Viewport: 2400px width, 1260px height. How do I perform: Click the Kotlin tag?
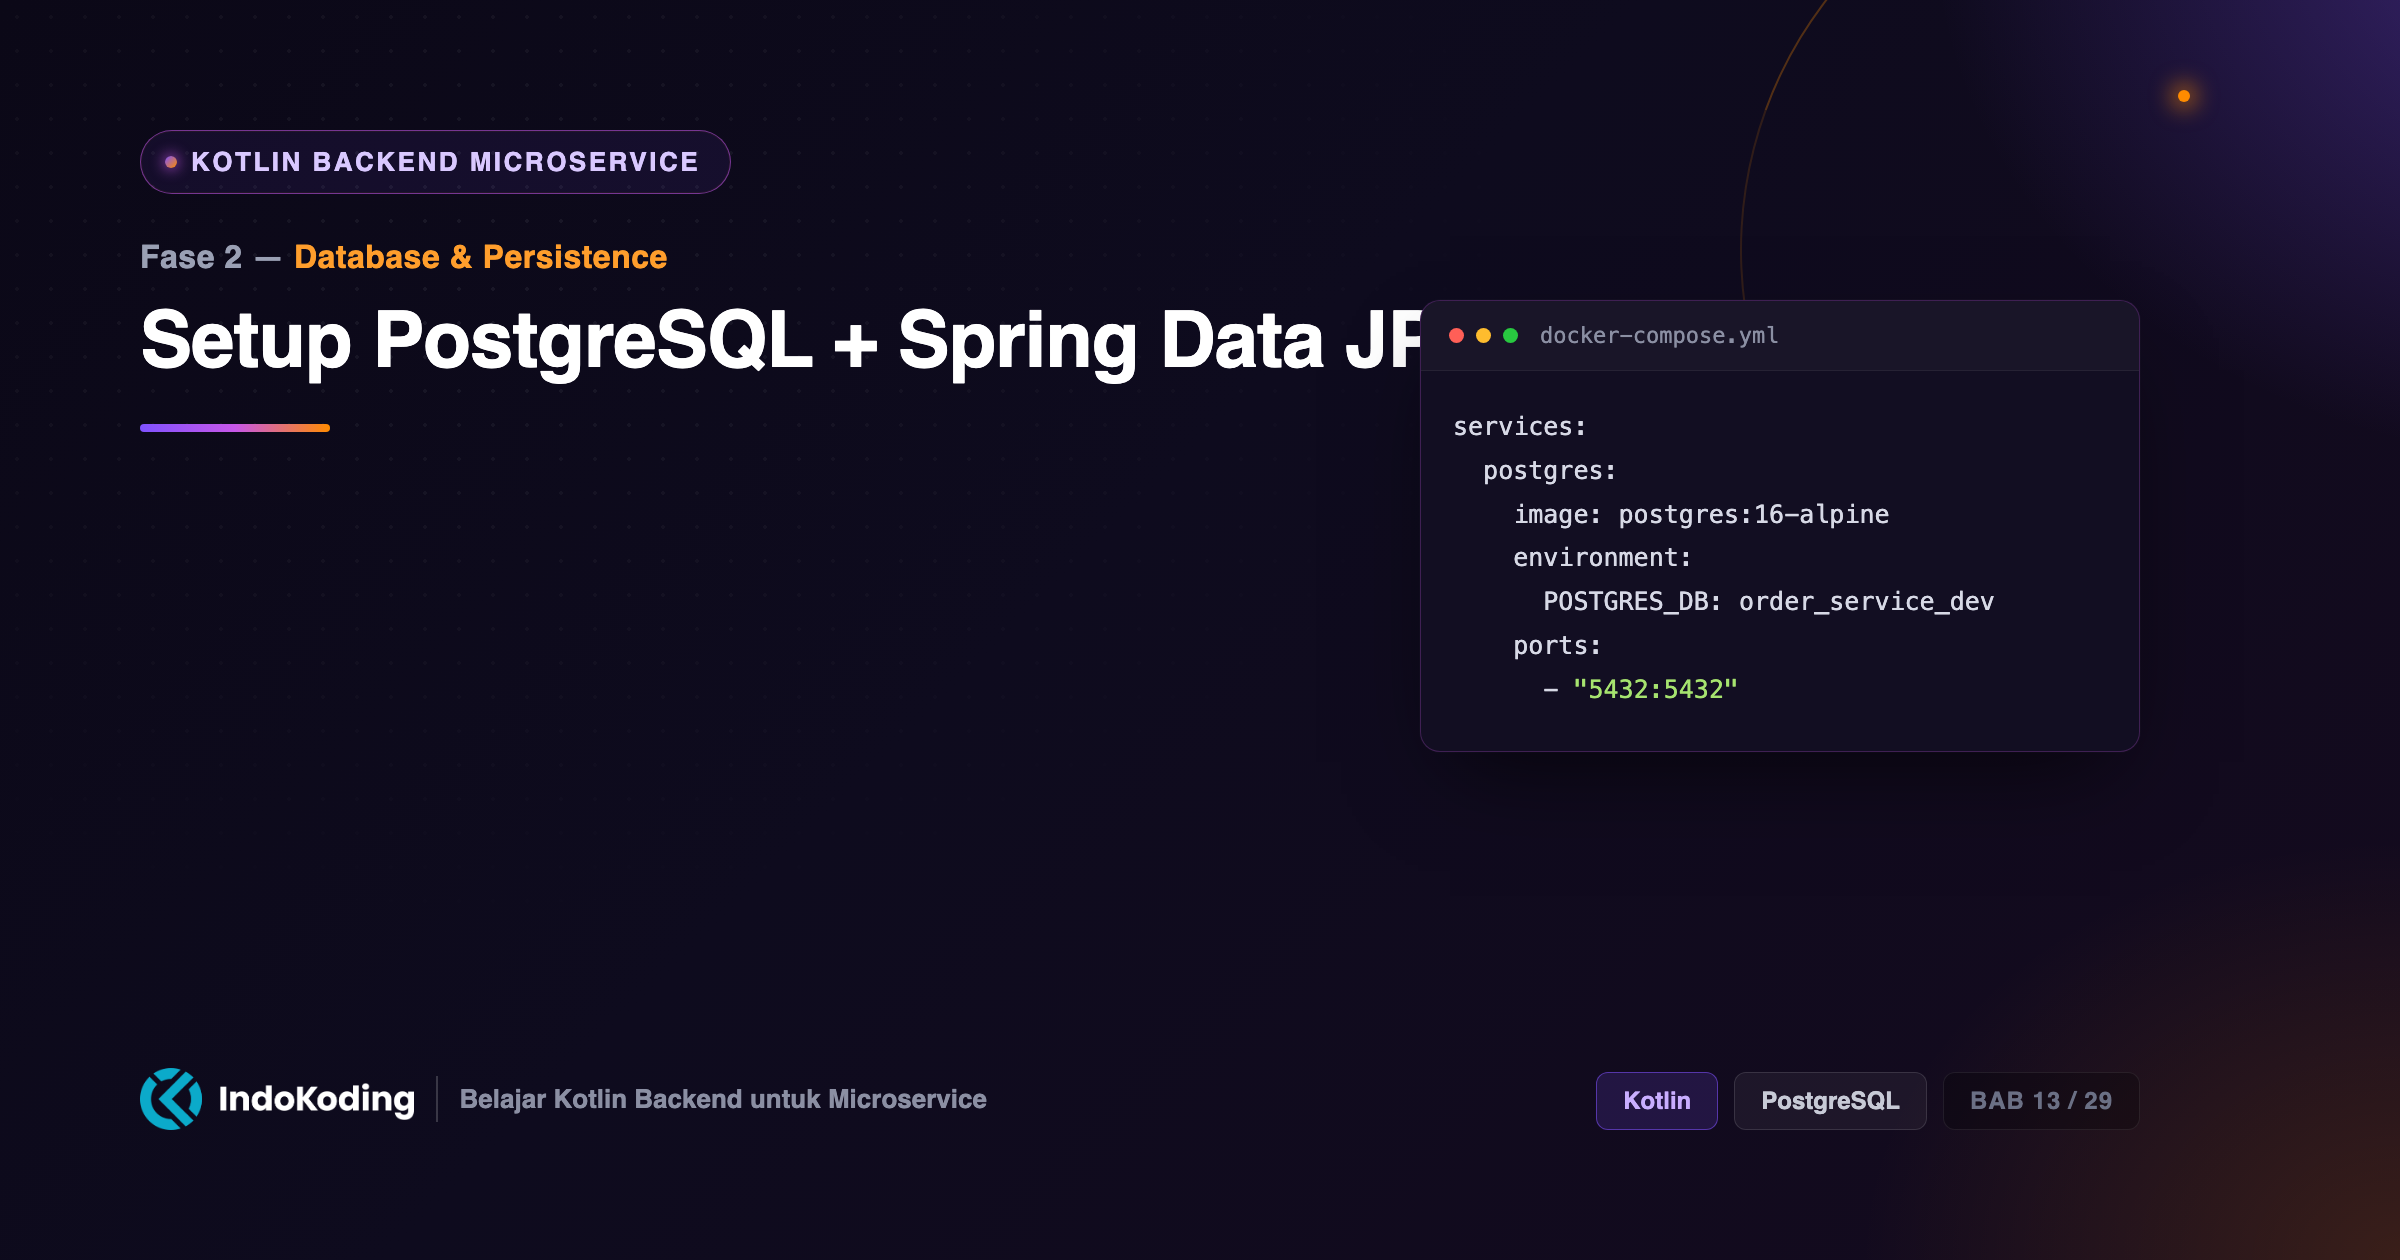1656,1101
